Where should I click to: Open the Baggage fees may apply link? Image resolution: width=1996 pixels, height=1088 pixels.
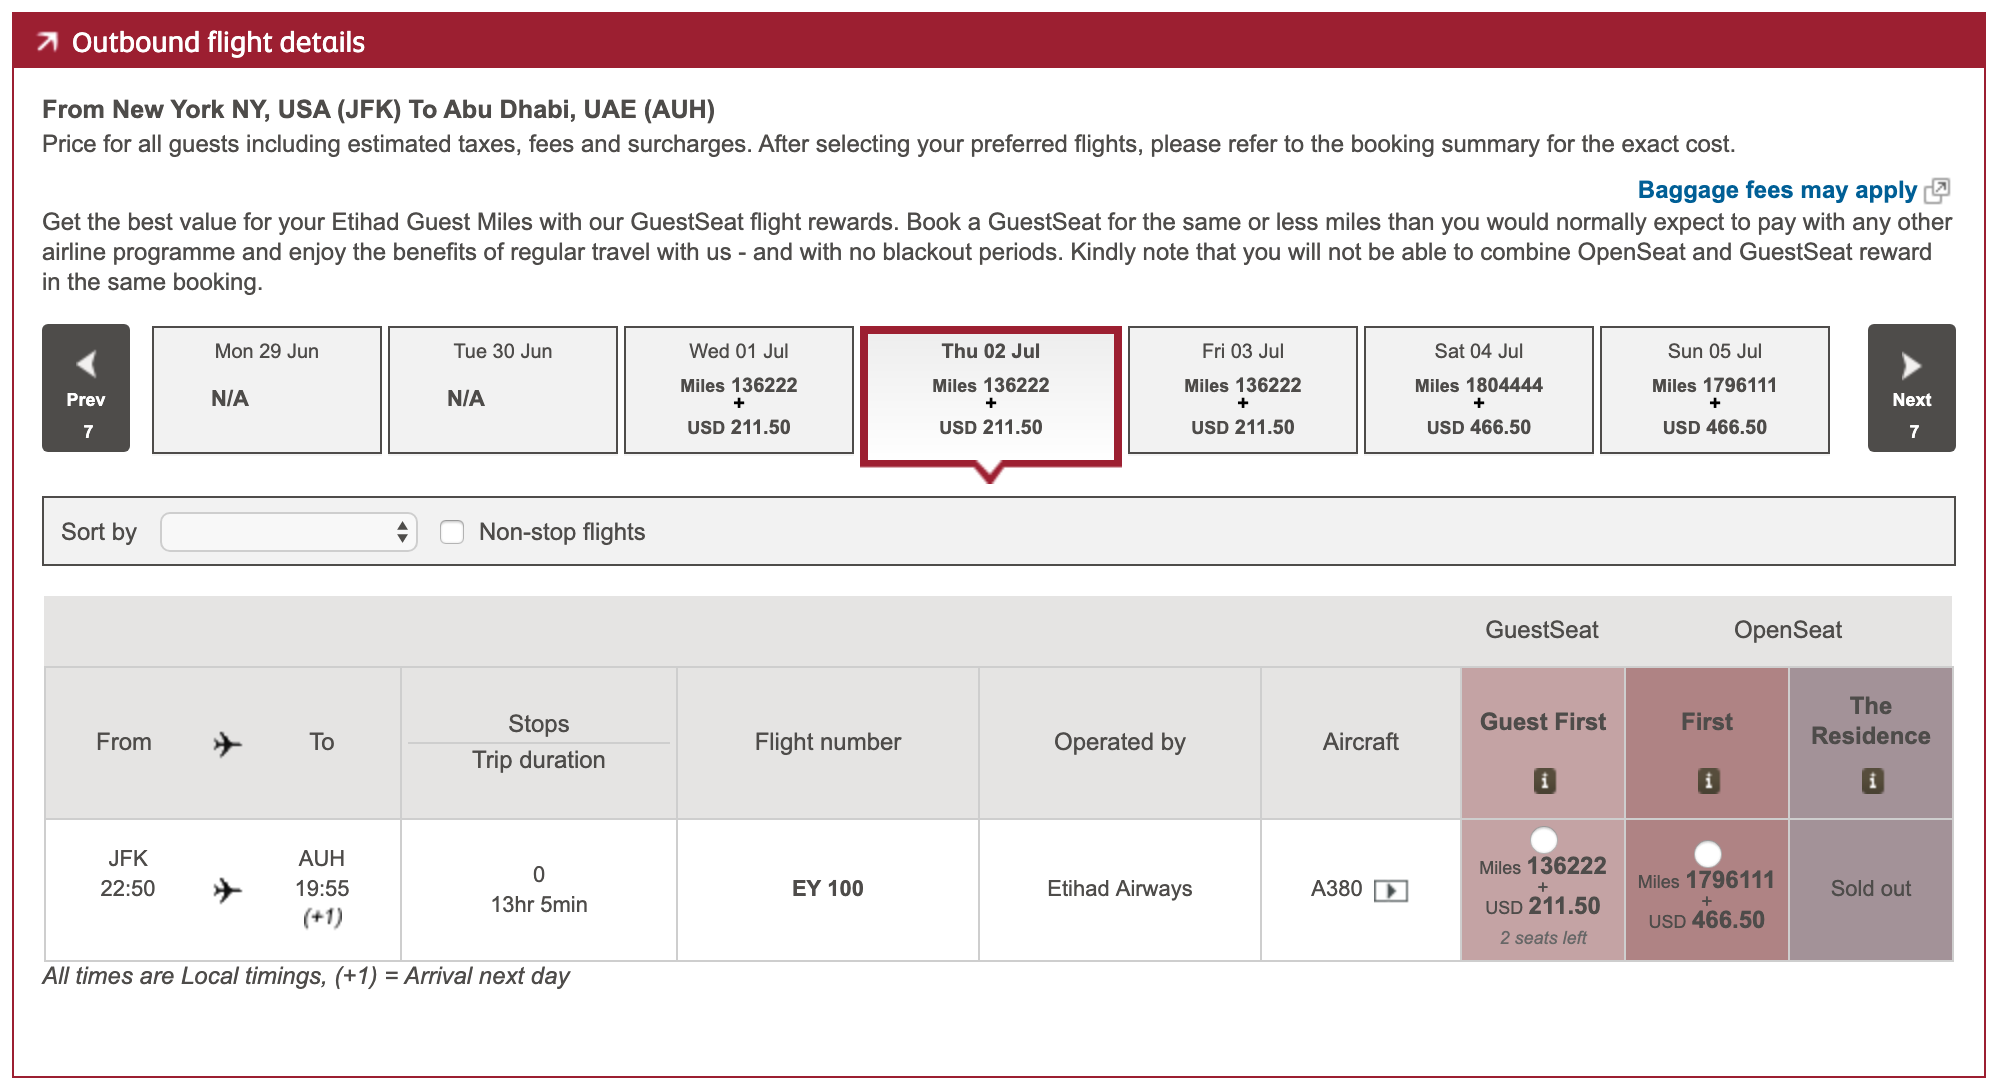click(1776, 190)
